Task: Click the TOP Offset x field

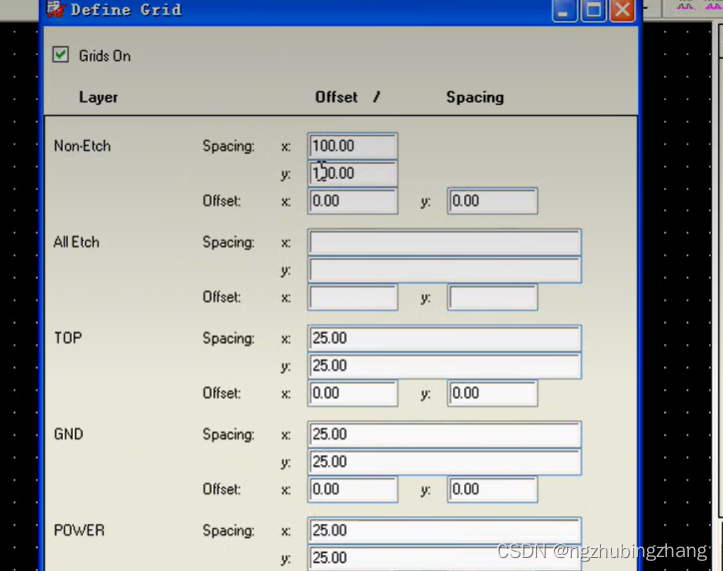Action: (x=353, y=393)
